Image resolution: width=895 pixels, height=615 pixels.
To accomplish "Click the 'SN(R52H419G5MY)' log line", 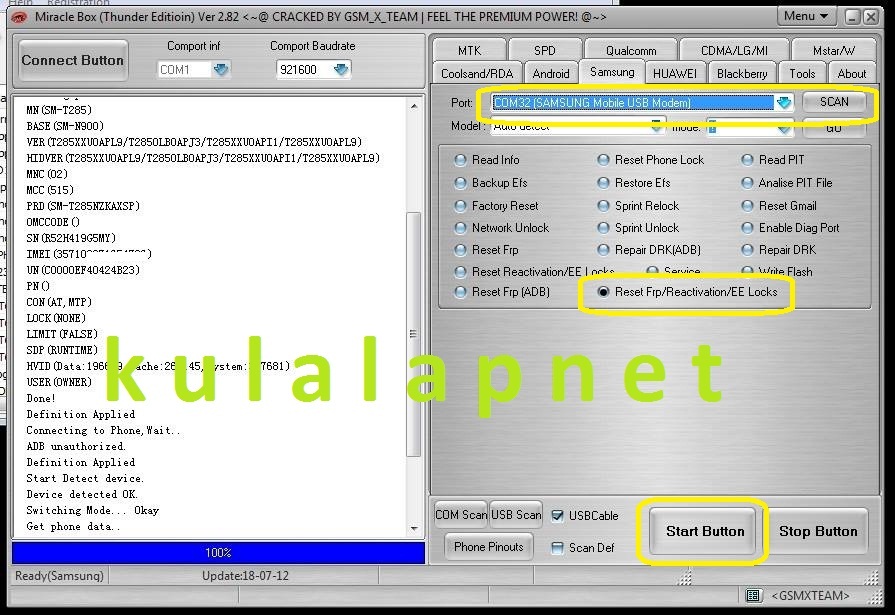I will point(71,238).
